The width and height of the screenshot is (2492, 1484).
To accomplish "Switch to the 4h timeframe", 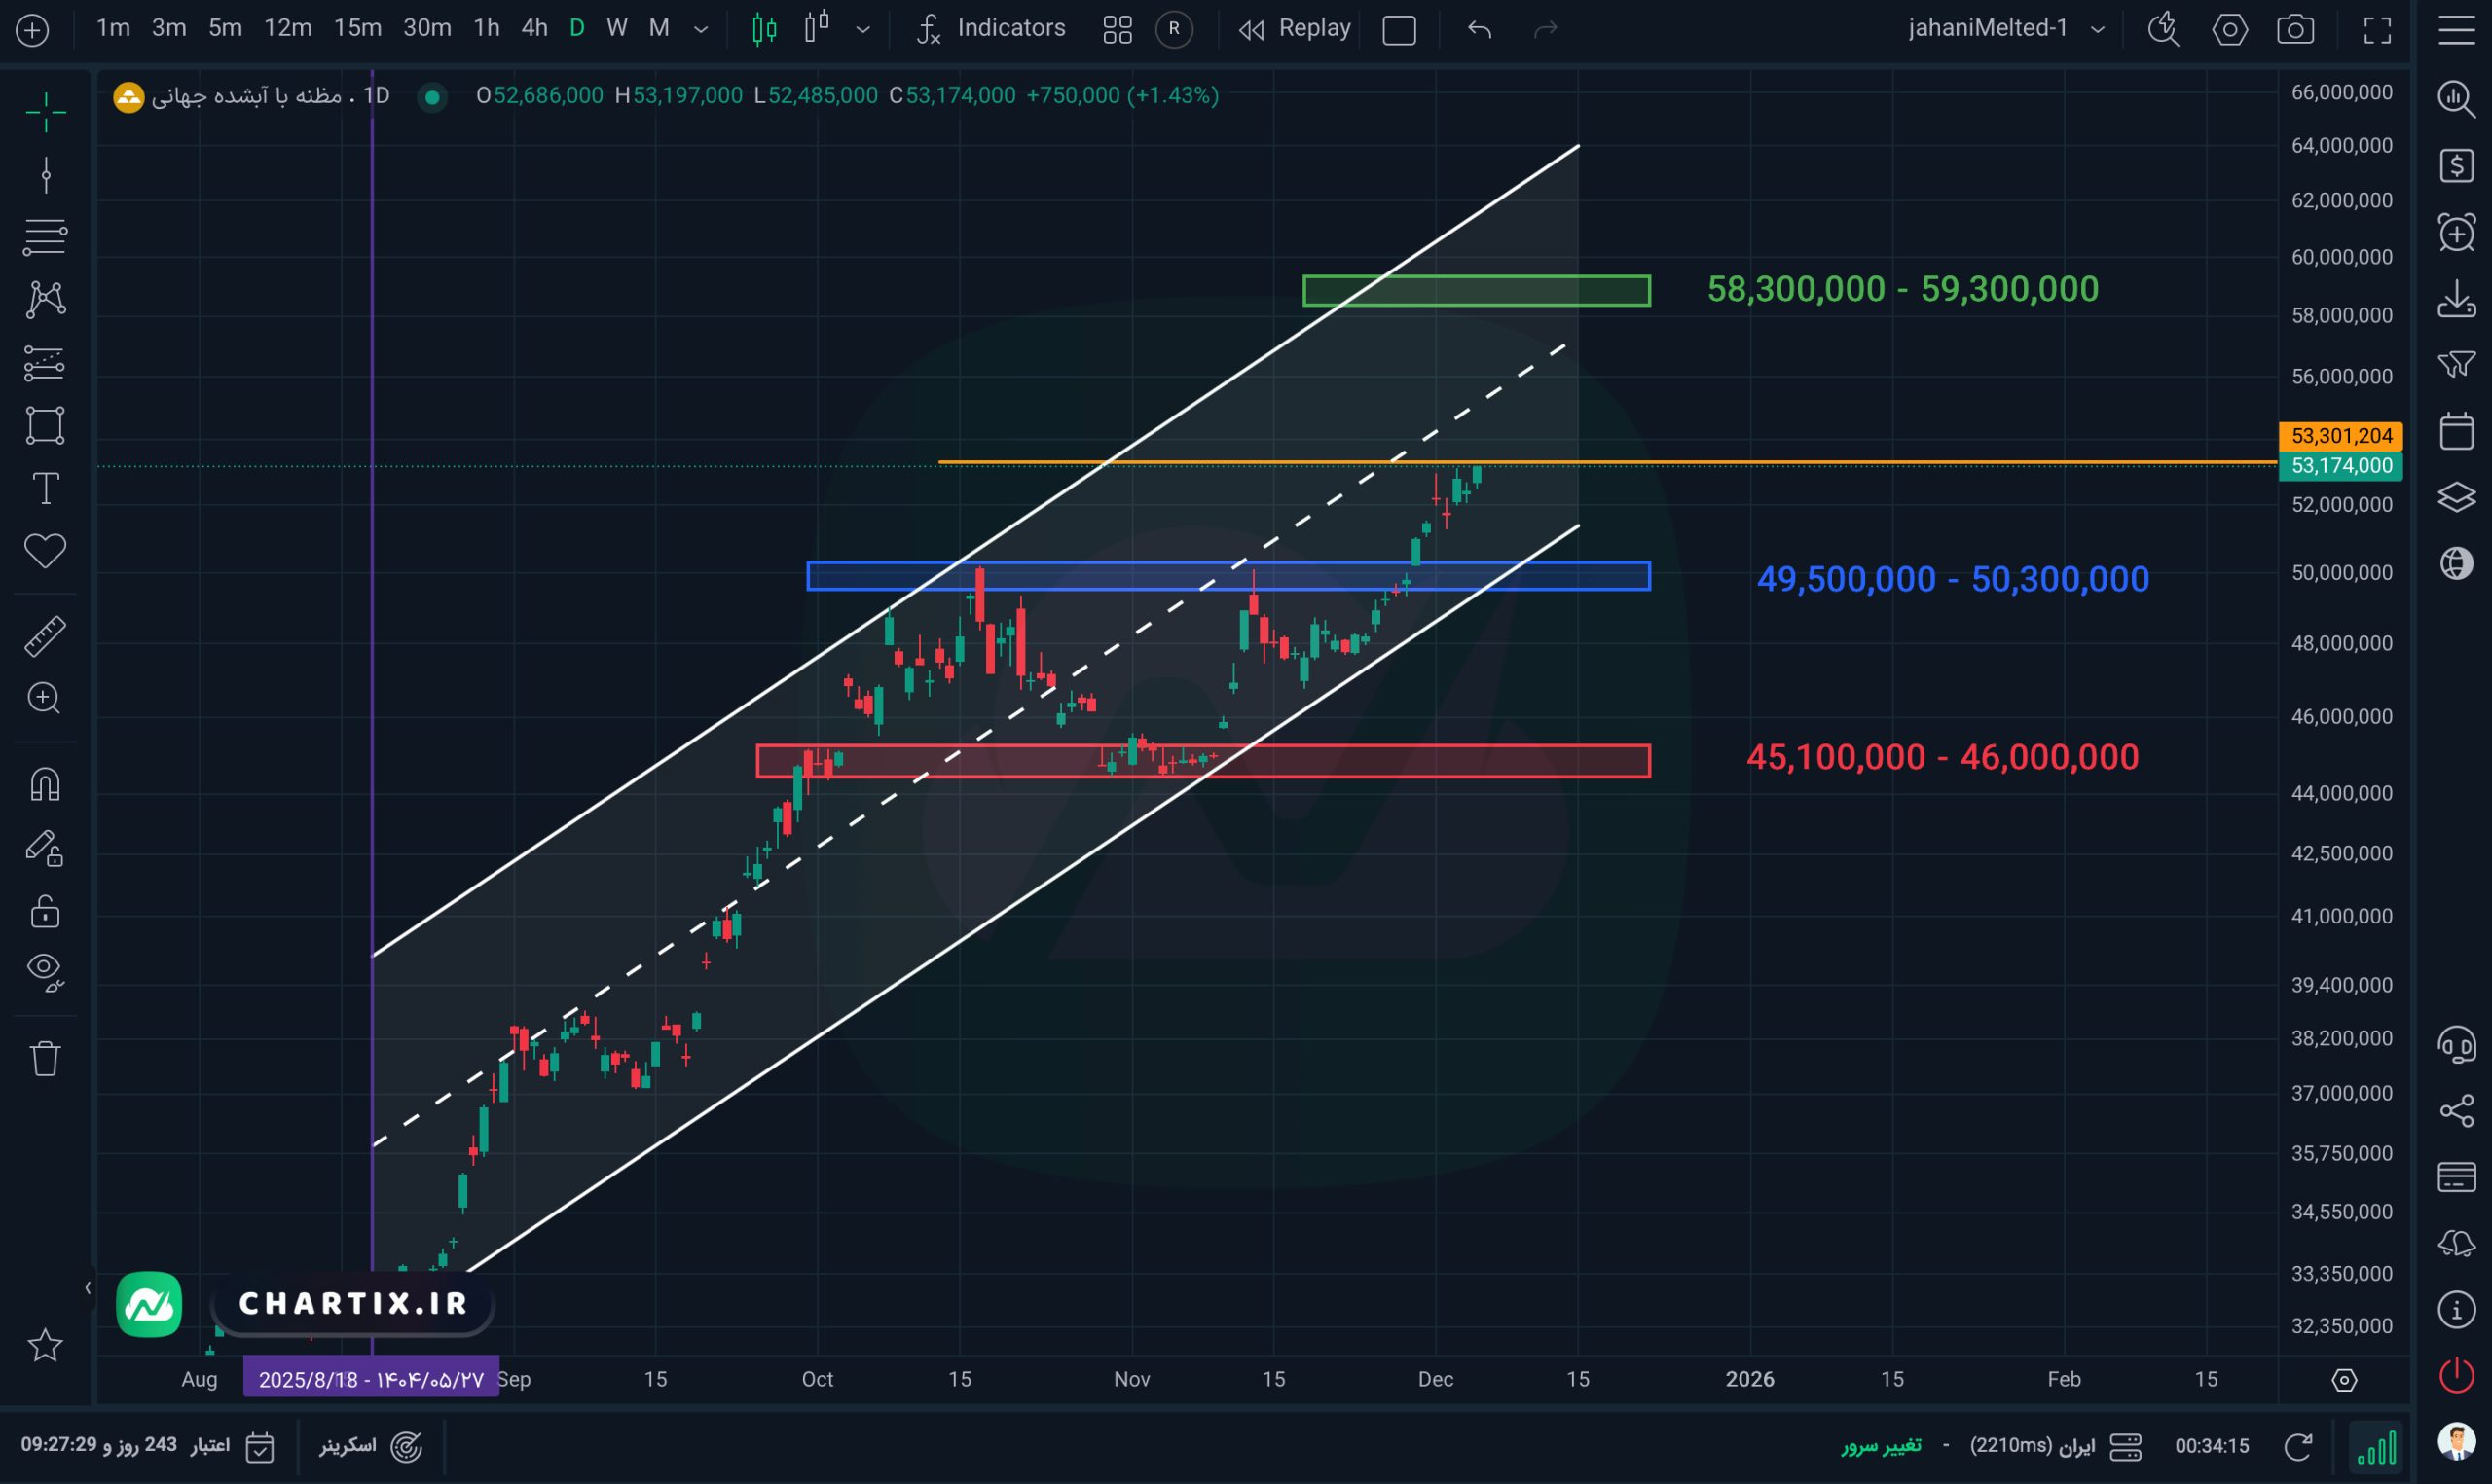I will (534, 28).
